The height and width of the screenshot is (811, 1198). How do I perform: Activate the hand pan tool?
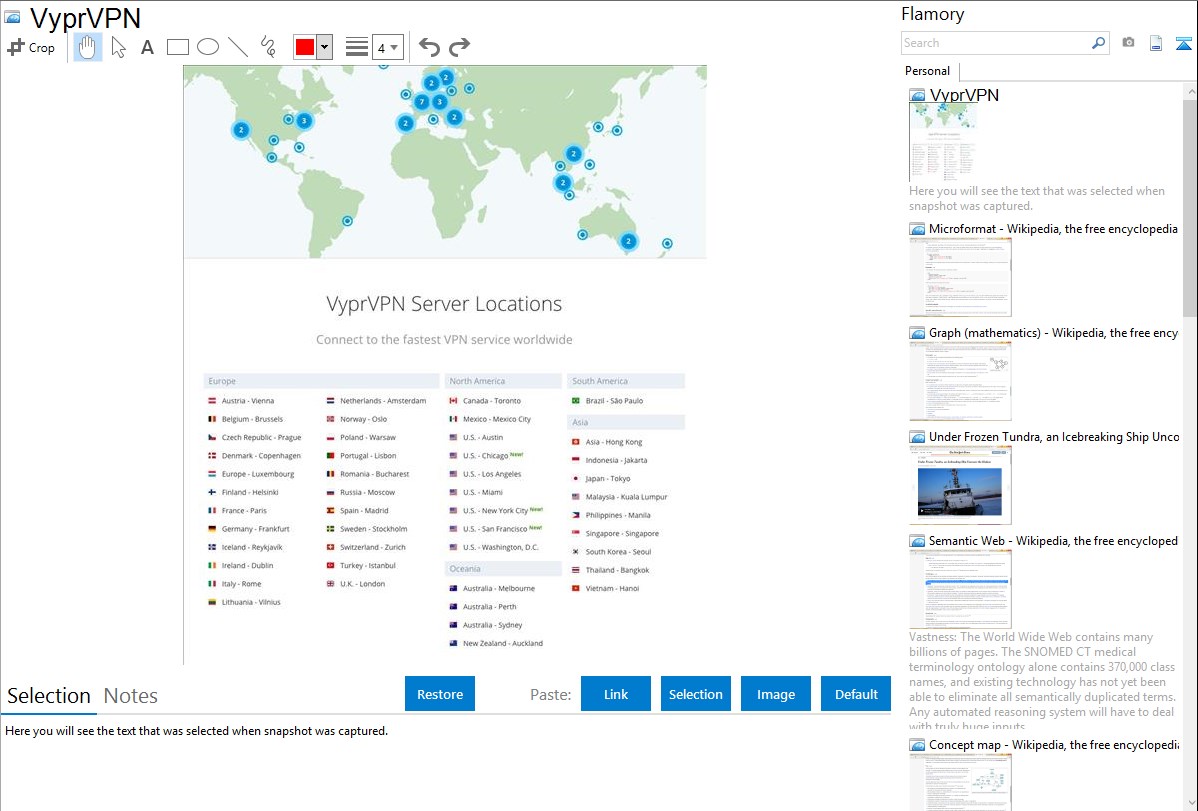[x=87, y=47]
